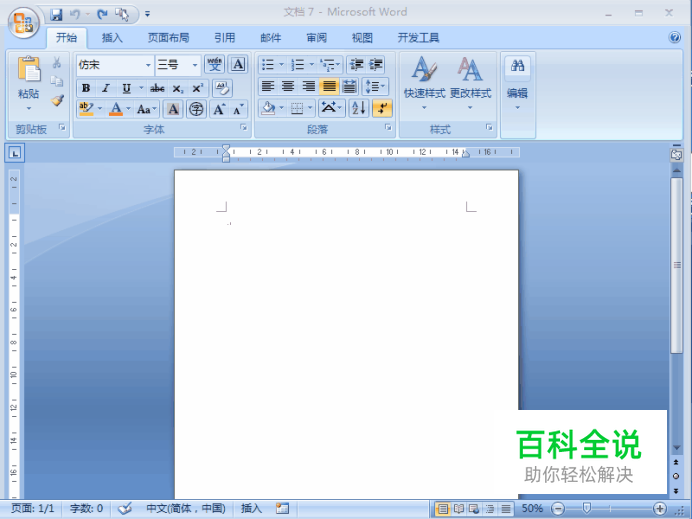Undo the last action
Image resolution: width=692 pixels, height=519 pixels.
coord(75,15)
